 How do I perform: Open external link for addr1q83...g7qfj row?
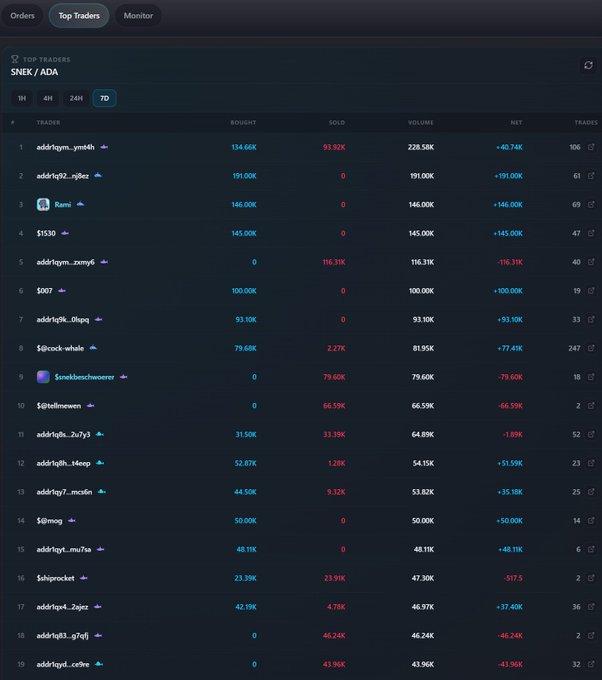coord(591,635)
